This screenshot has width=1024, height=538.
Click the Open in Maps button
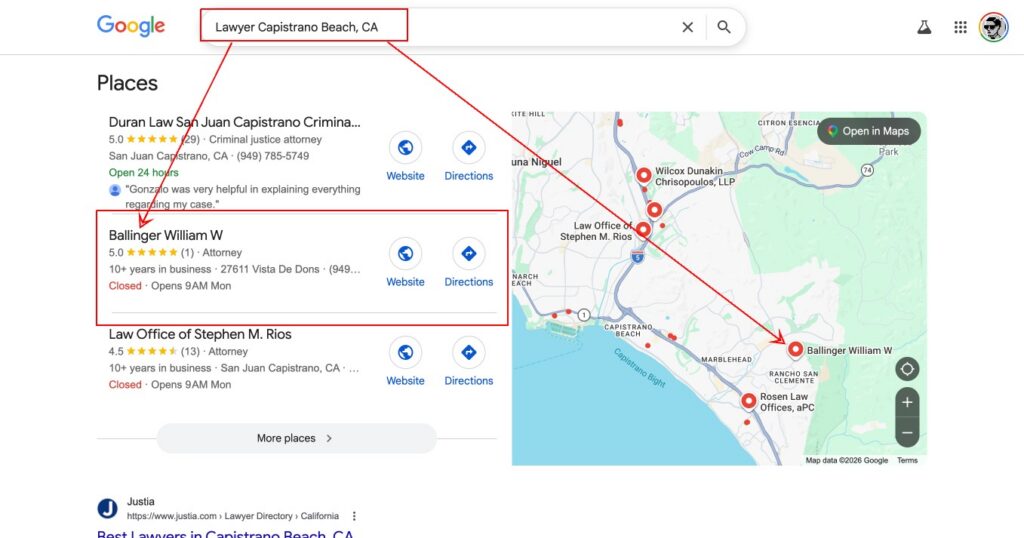click(x=868, y=131)
